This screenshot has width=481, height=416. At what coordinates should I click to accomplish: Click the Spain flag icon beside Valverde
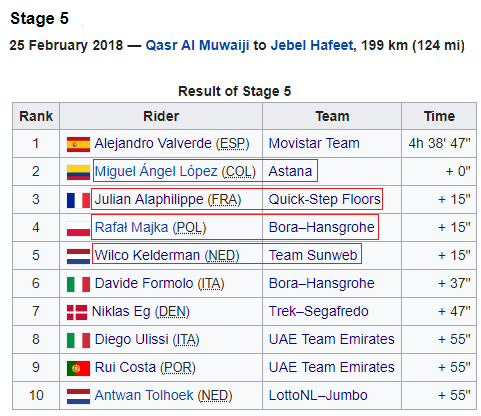(78, 144)
